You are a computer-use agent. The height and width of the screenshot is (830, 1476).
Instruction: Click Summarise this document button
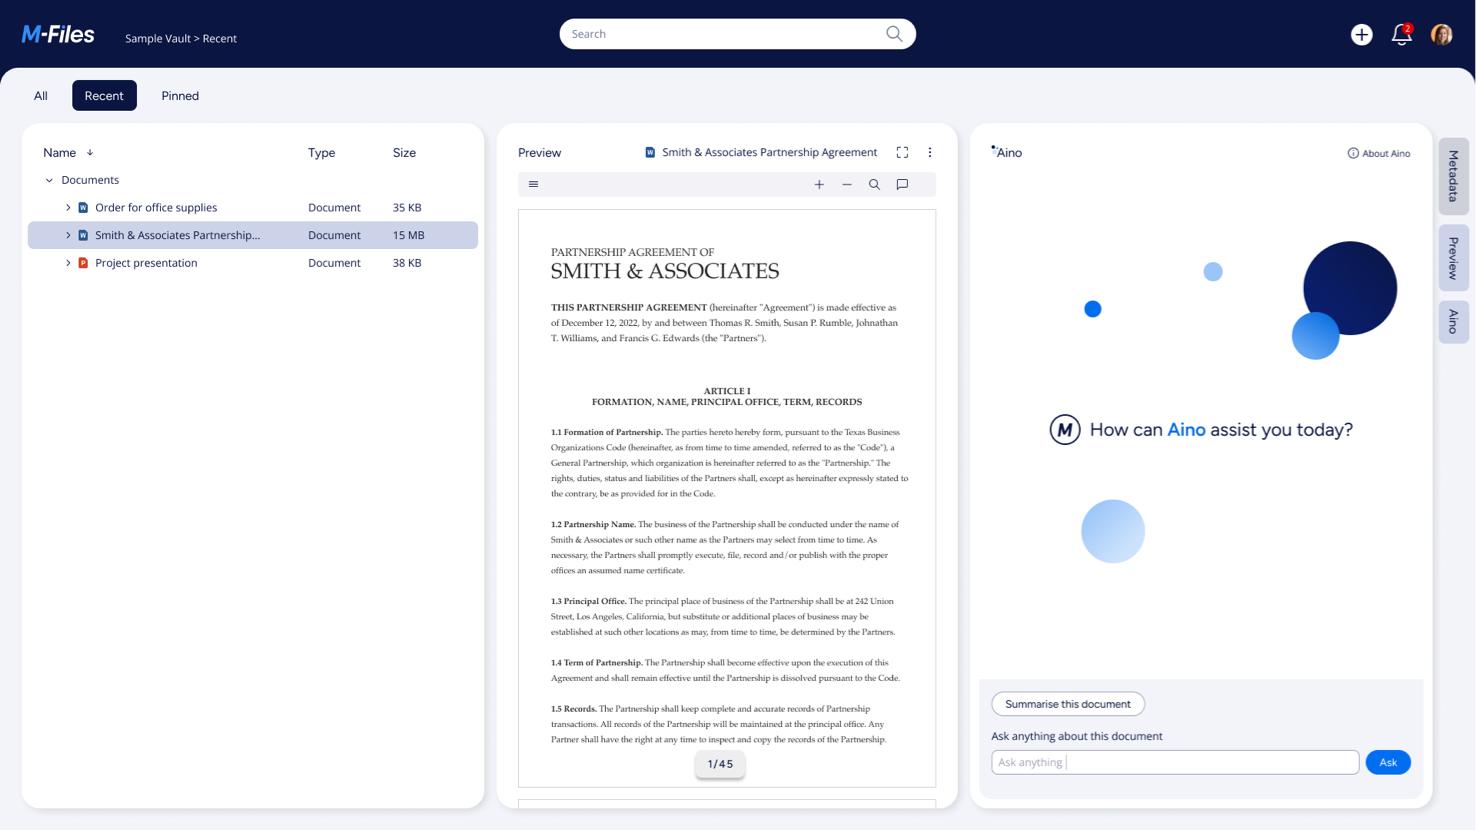pos(1067,704)
